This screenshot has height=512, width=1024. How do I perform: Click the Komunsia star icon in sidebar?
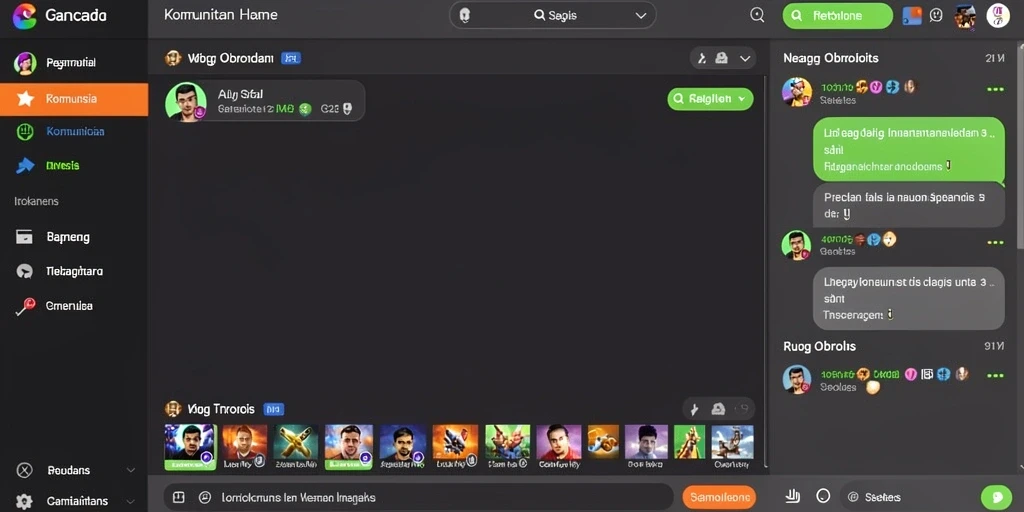click(25, 99)
